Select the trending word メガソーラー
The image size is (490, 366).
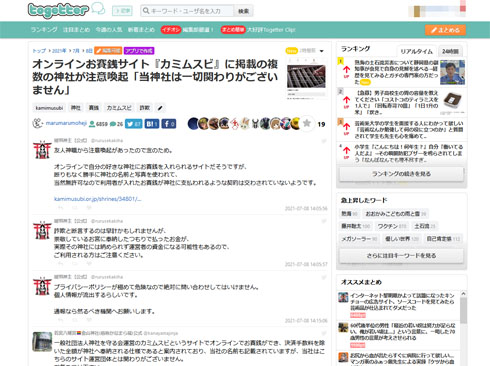coord(359,239)
